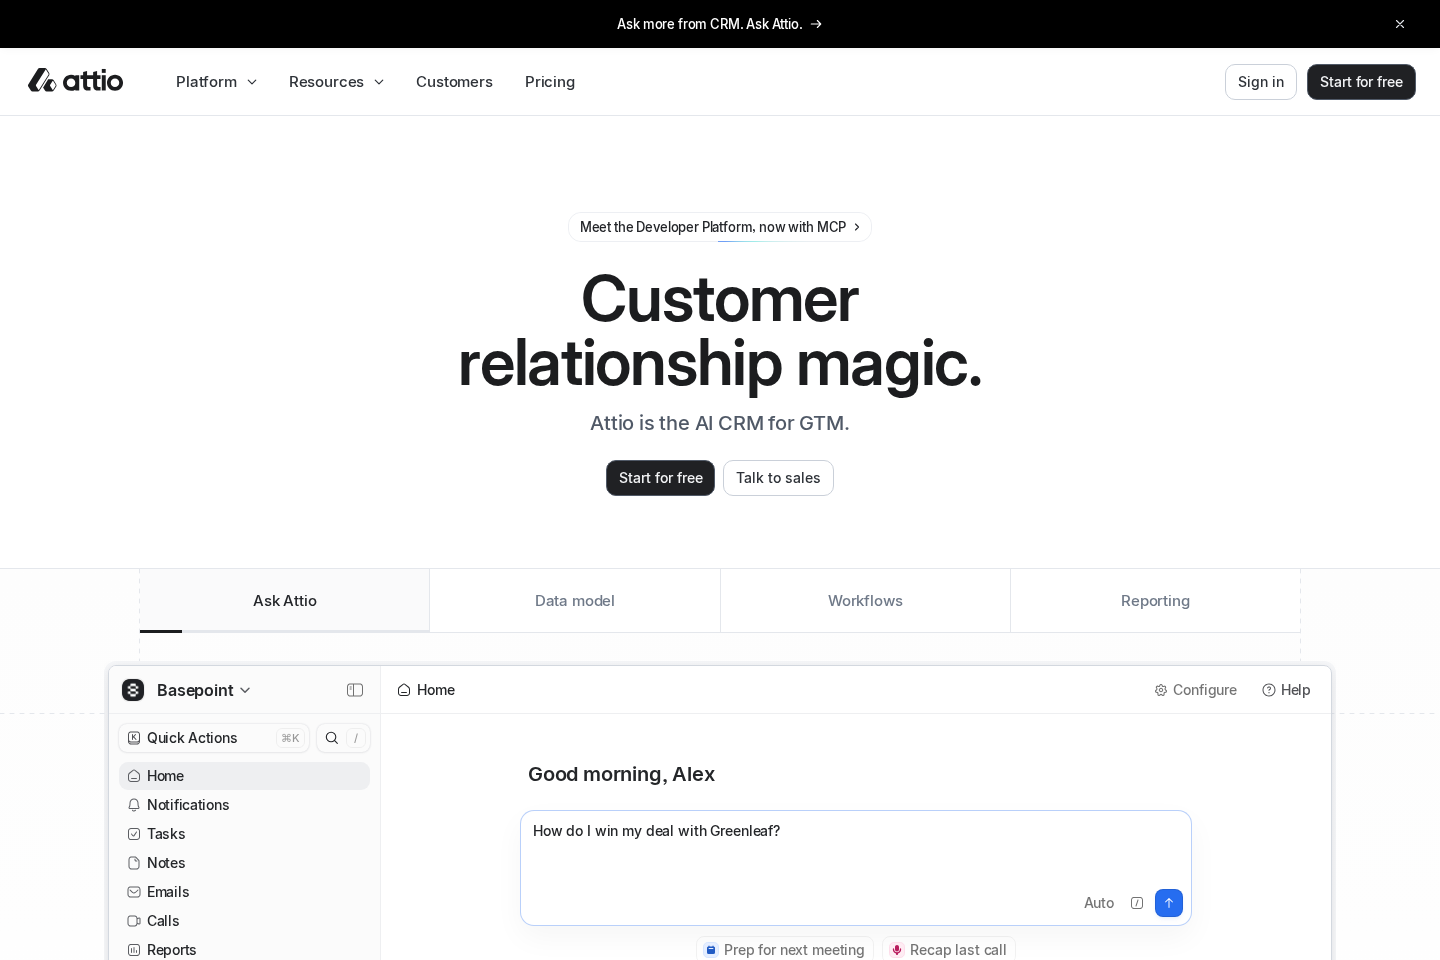Choose Recap last call suggestion

click(x=949, y=950)
